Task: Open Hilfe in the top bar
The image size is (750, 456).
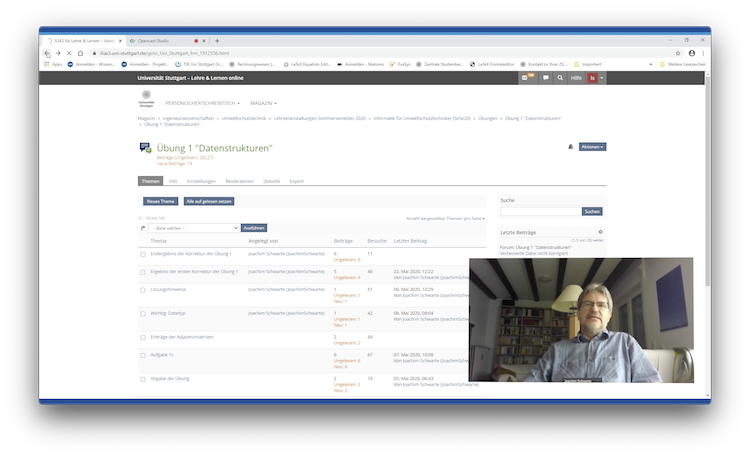Action: 576,78
